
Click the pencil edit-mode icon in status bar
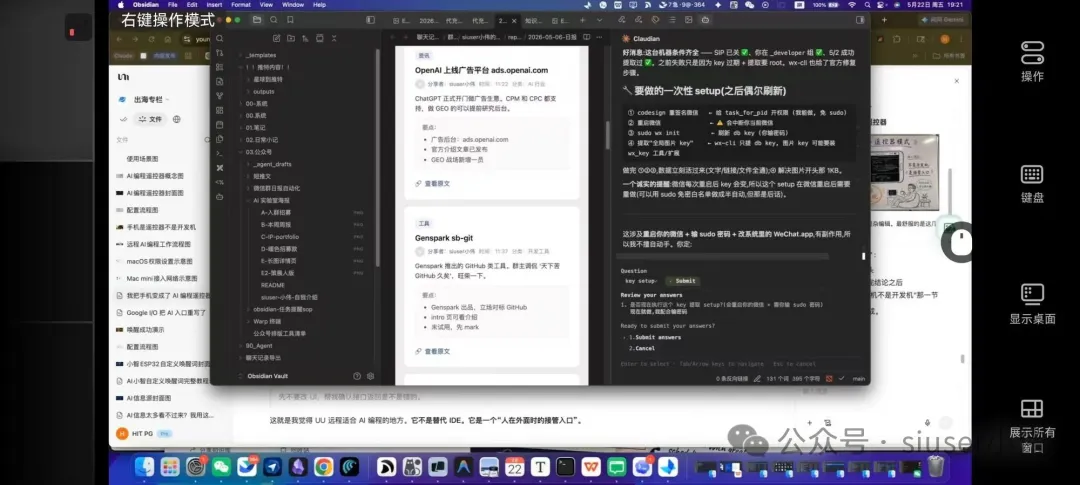click(758, 378)
